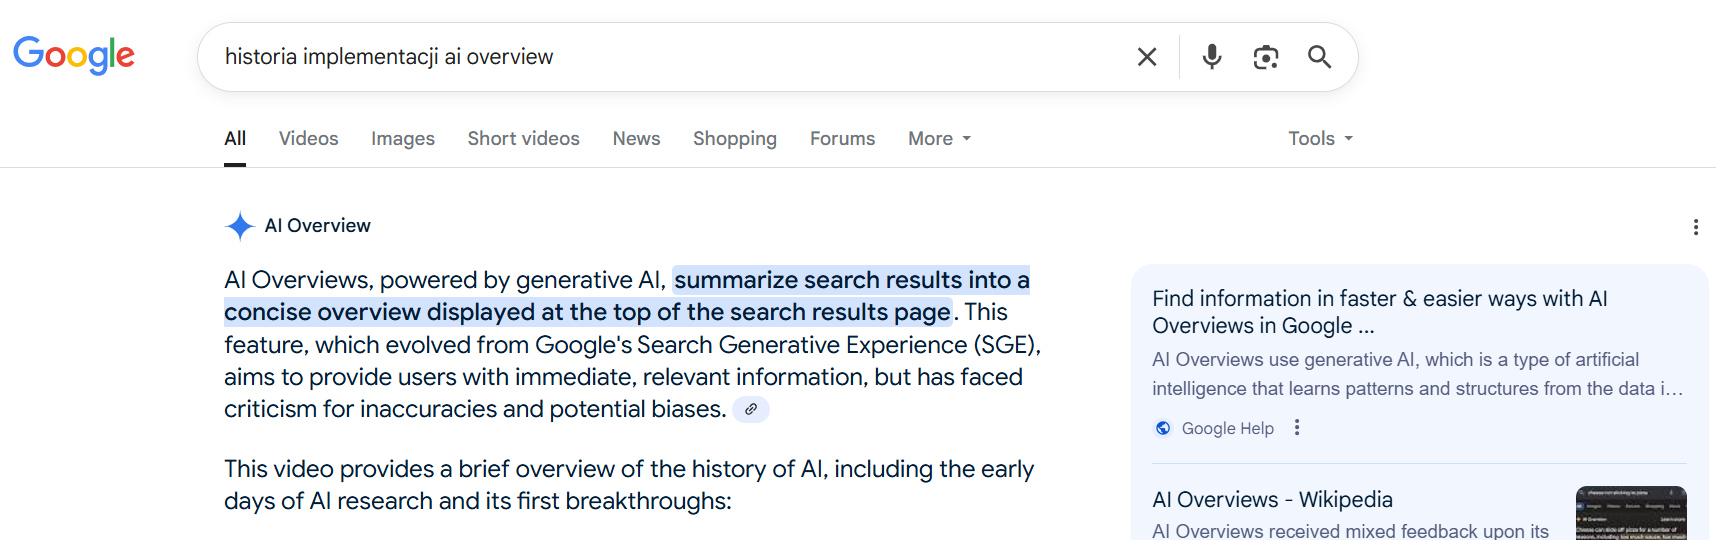Start voice search with the microphone icon
Viewport: 1716px width, 540px height.
1212,57
